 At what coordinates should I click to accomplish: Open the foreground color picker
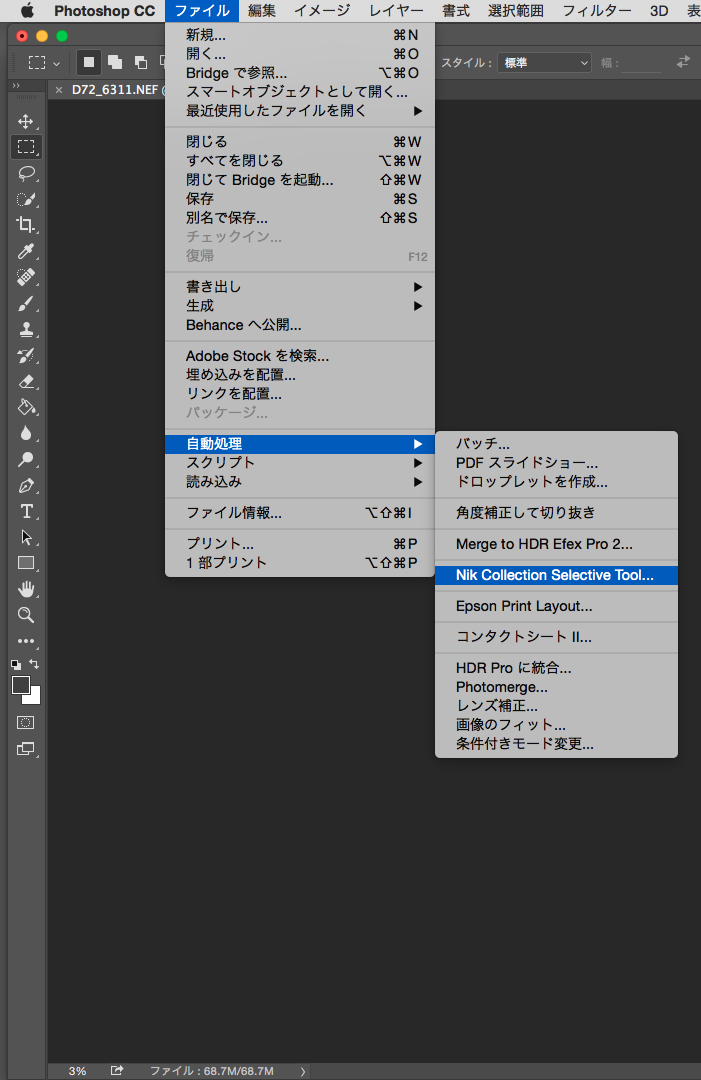point(20,685)
